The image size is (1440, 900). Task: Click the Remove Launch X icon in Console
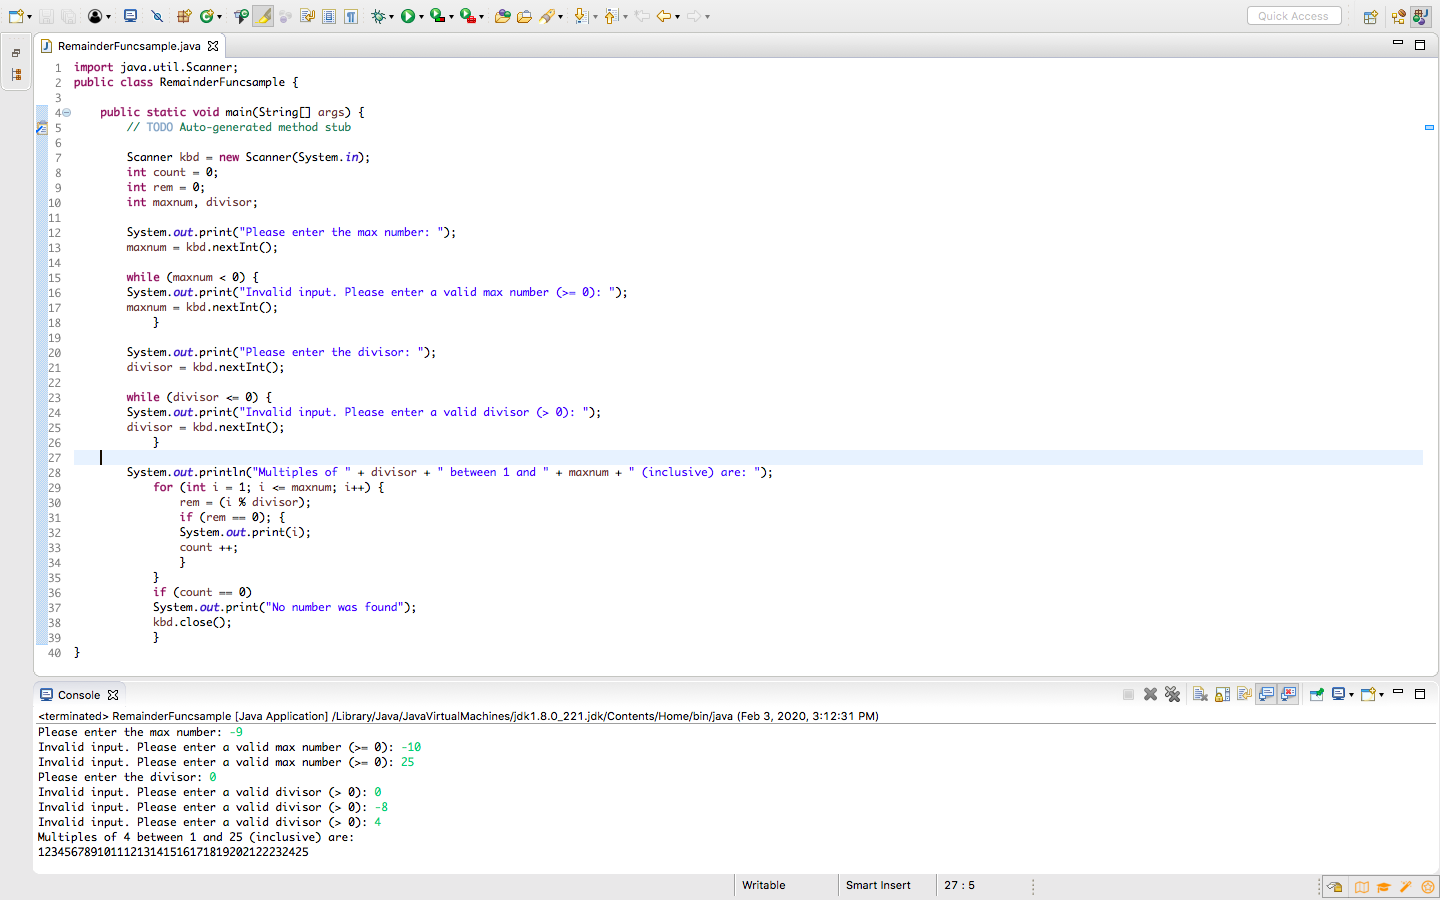1150,694
